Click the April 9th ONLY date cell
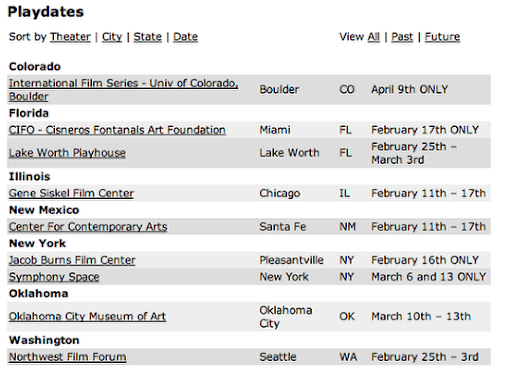The height and width of the screenshot is (381, 512). 410,90
